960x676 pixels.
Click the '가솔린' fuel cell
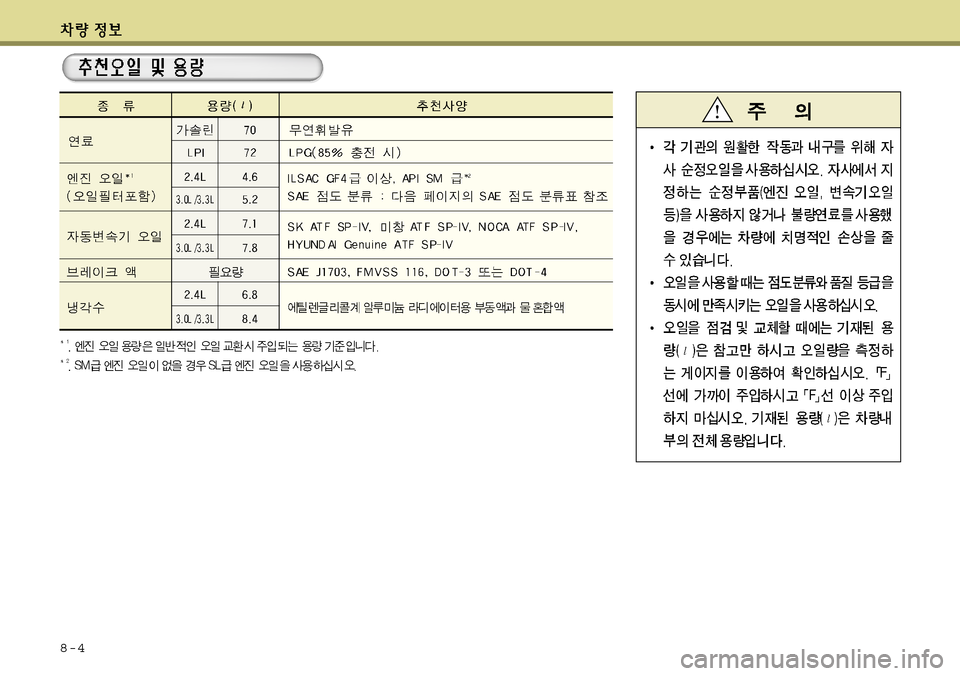click(195, 130)
